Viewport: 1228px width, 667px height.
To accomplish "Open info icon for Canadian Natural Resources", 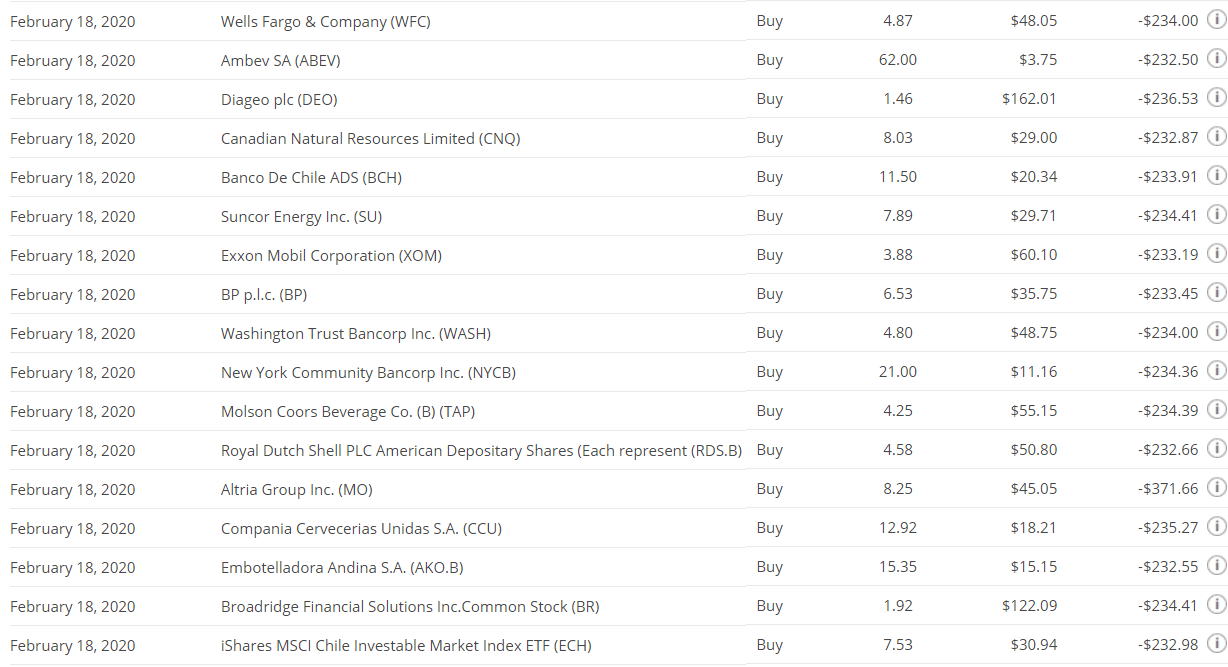I will (1217, 136).
